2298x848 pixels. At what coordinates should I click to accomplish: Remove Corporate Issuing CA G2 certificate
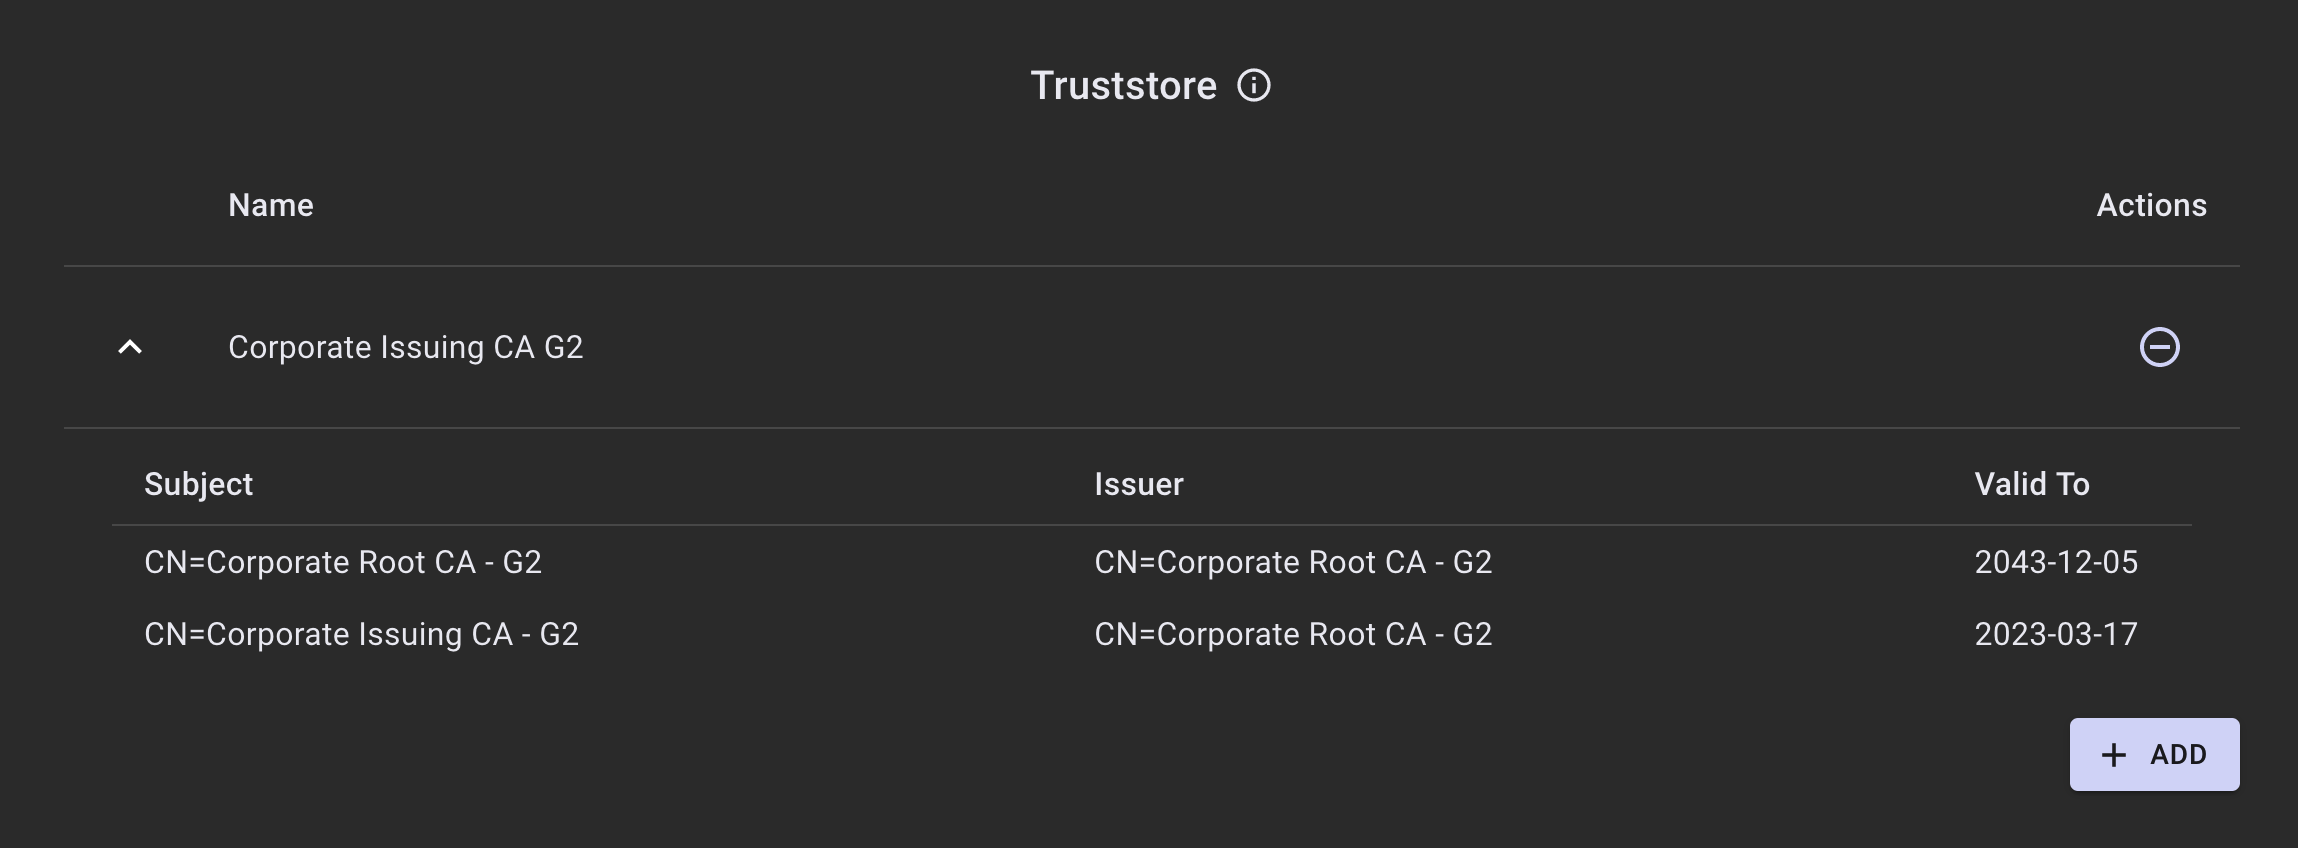pos(2159,347)
